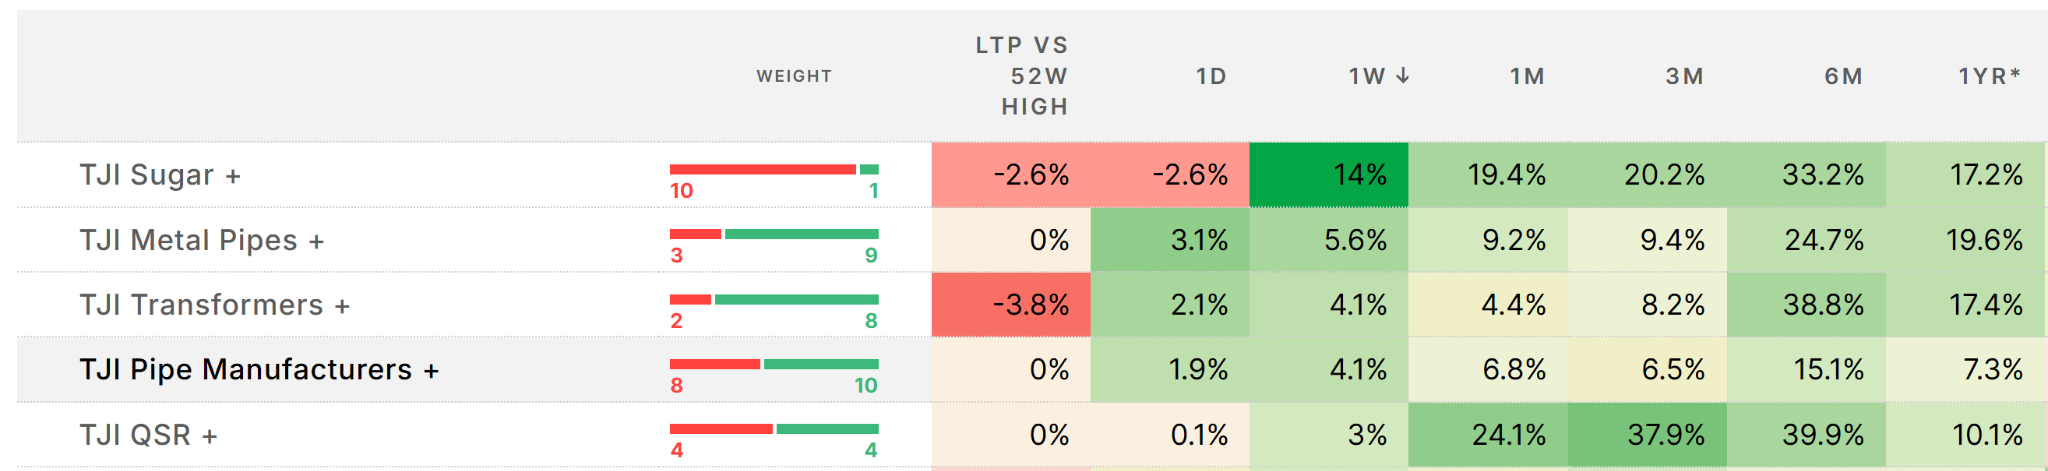The width and height of the screenshot is (2048, 471).
Task: Select TJI QSR 37.9% 3M cell
Action: point(1647,435)
